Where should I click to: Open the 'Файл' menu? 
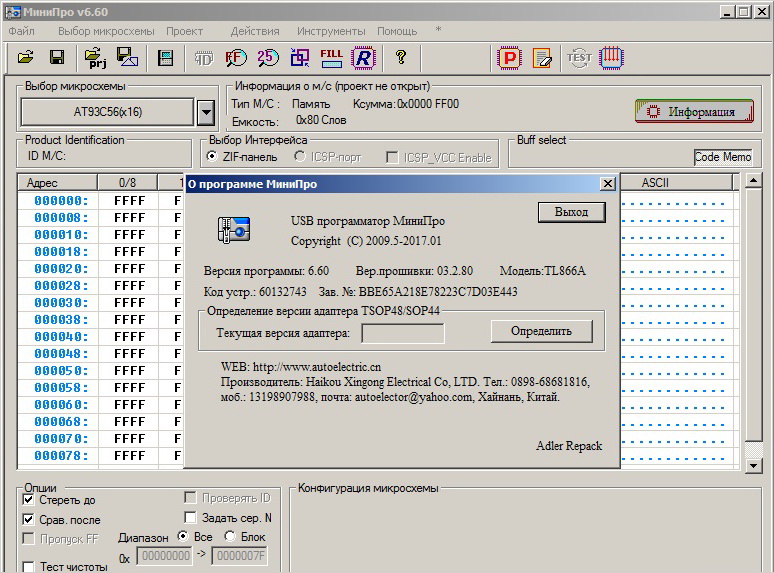click(21, 31)
